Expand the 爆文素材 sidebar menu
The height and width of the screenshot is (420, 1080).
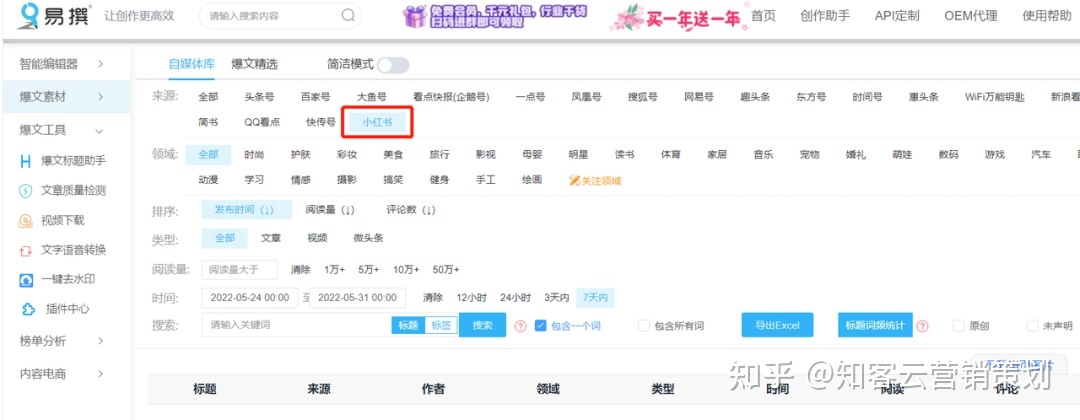tap(65, 97)
